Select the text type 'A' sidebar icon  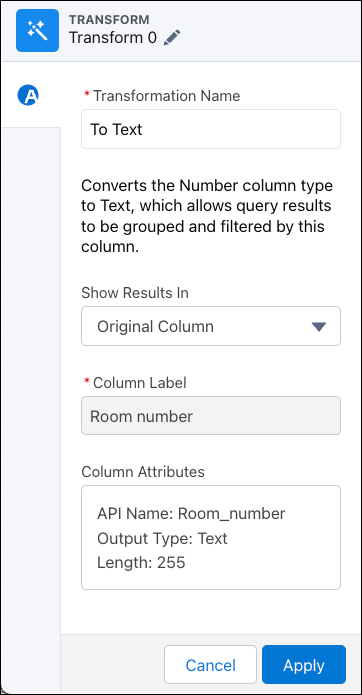point(28,95)
